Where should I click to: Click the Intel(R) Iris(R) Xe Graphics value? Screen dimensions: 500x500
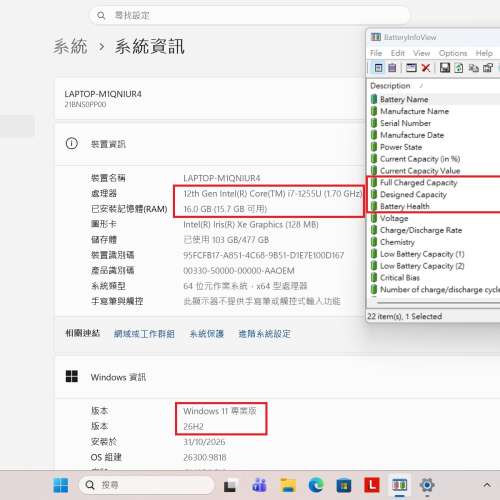(x=251, y=225)
